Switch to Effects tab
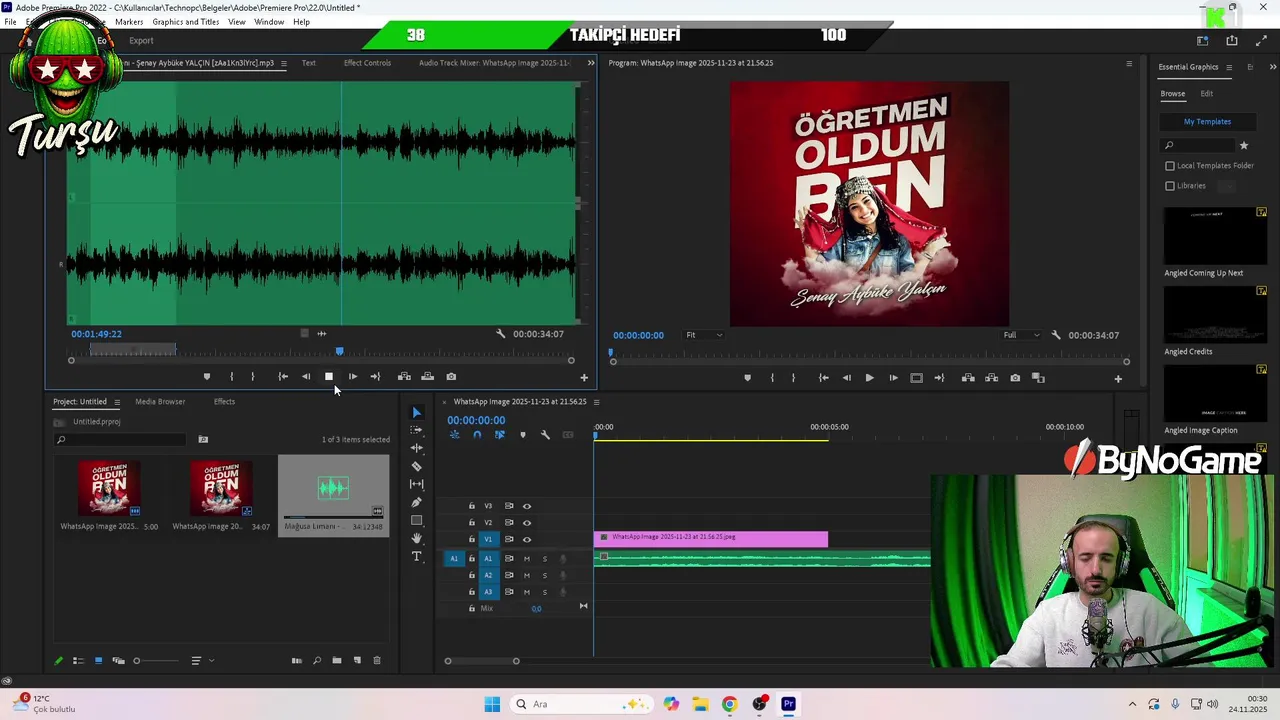 coord(224,402)
